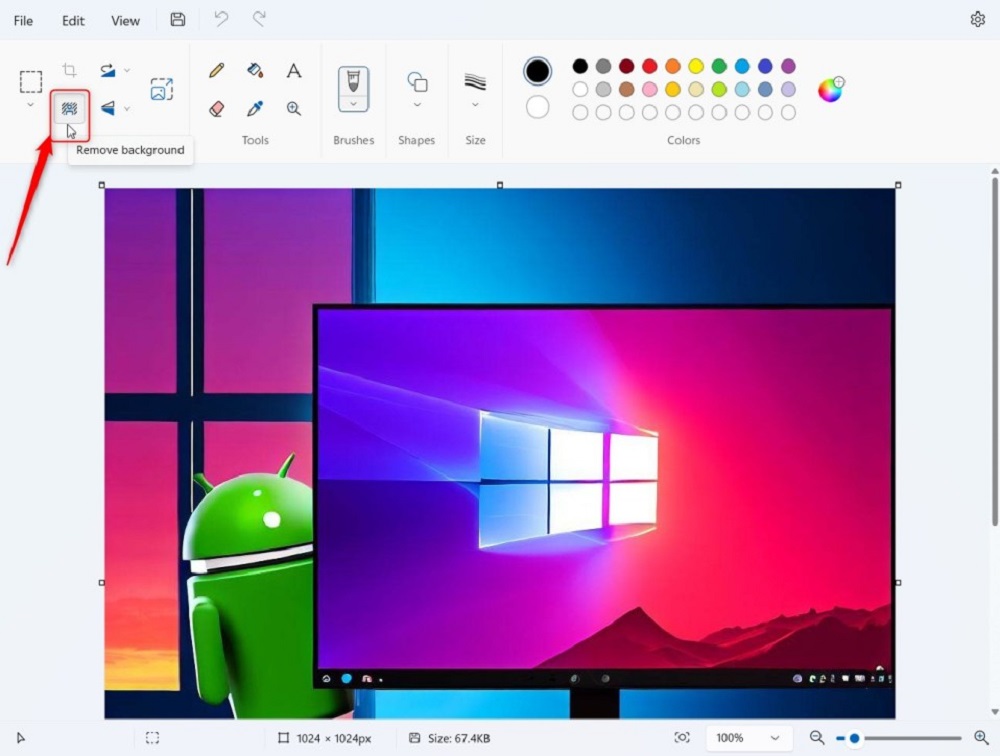
Task: Select the Pencil tool
Action: click(x=216, y=70)
